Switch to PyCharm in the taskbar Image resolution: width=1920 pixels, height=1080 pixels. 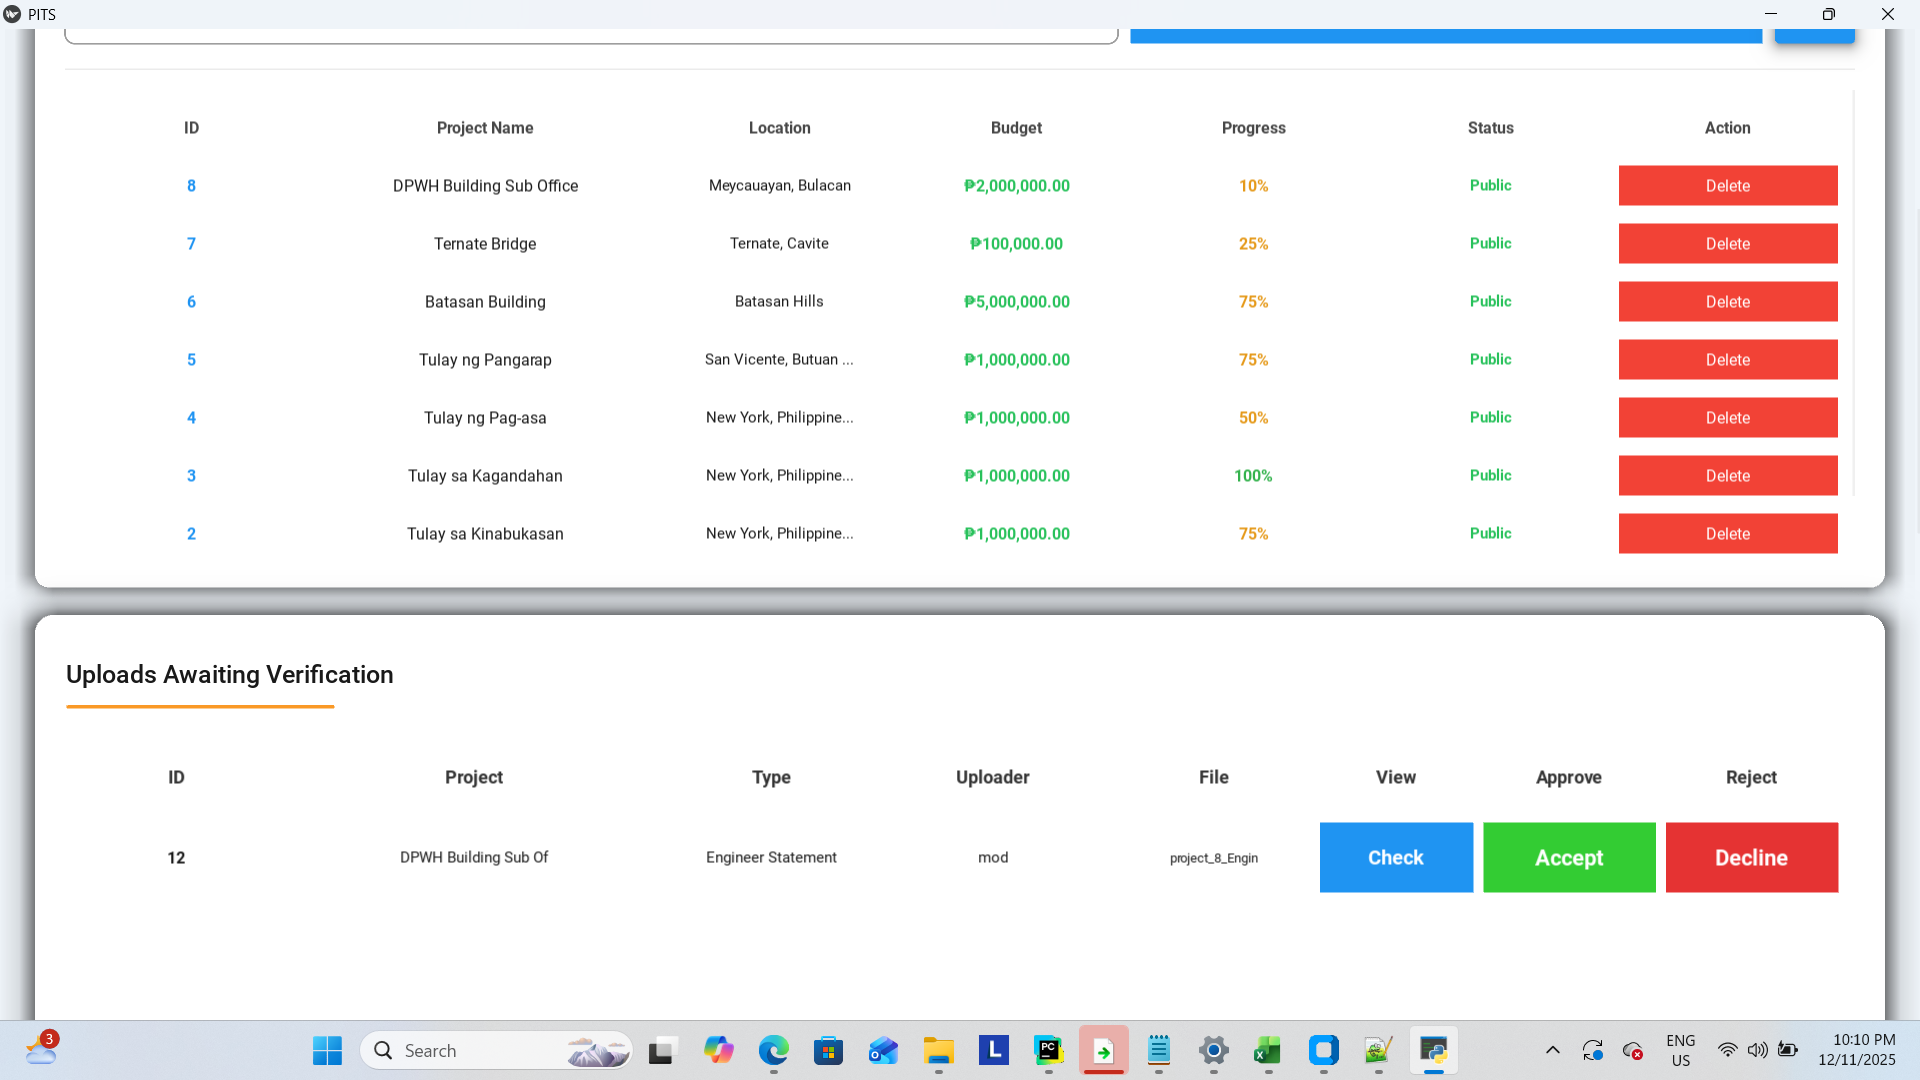1048,1051
